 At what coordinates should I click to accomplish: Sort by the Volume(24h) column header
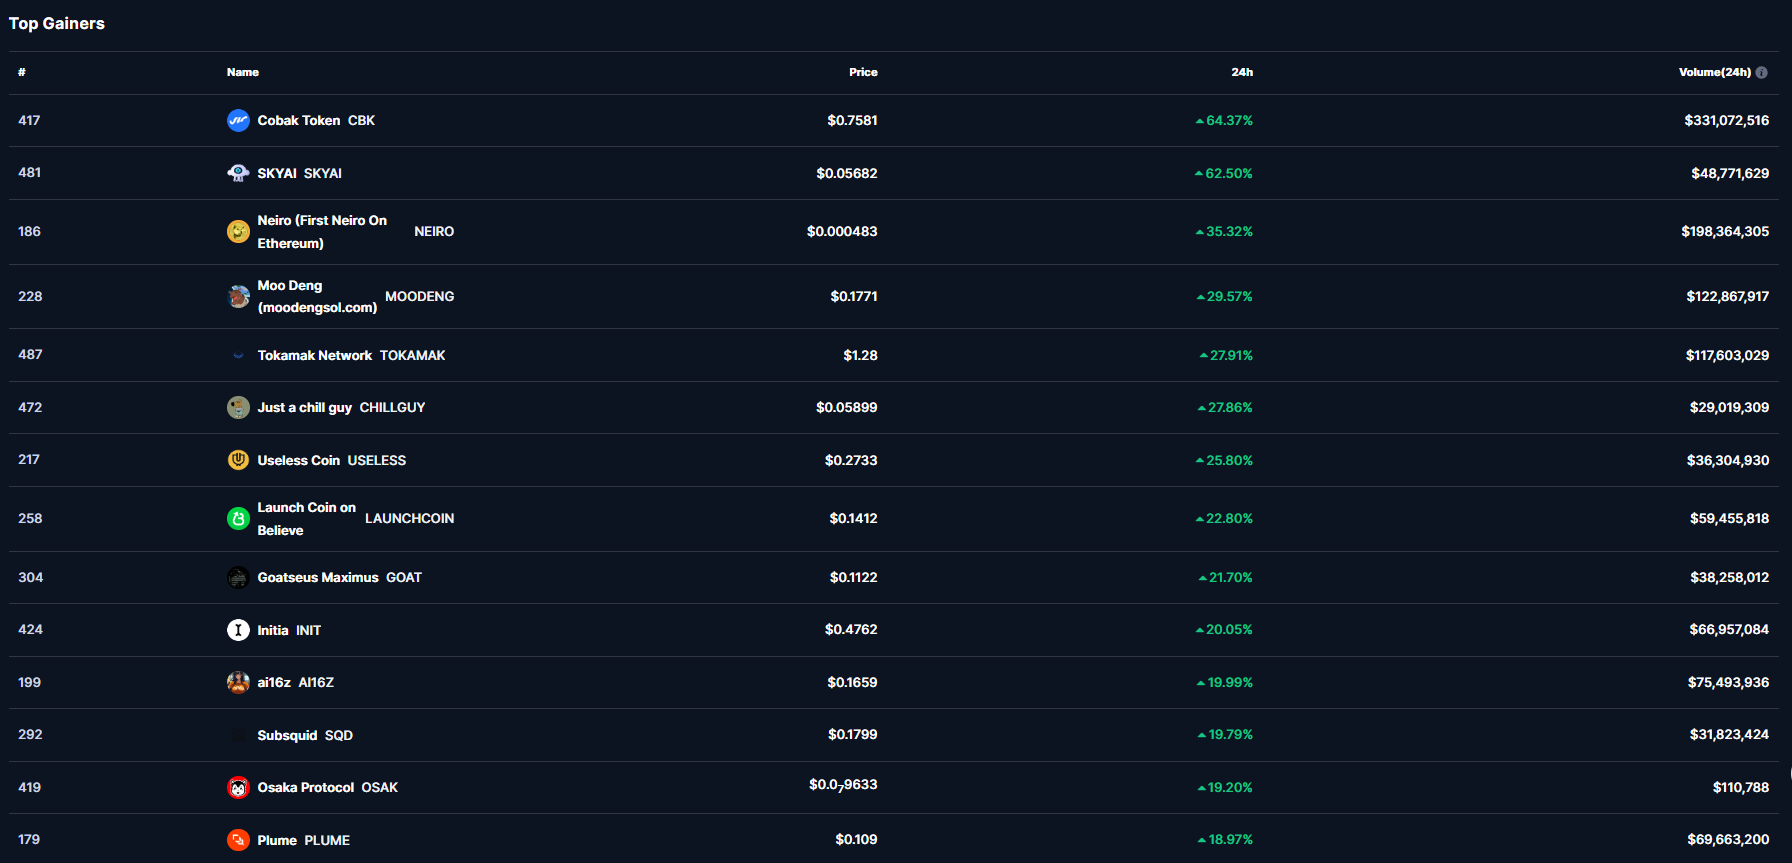point(1714,73)
